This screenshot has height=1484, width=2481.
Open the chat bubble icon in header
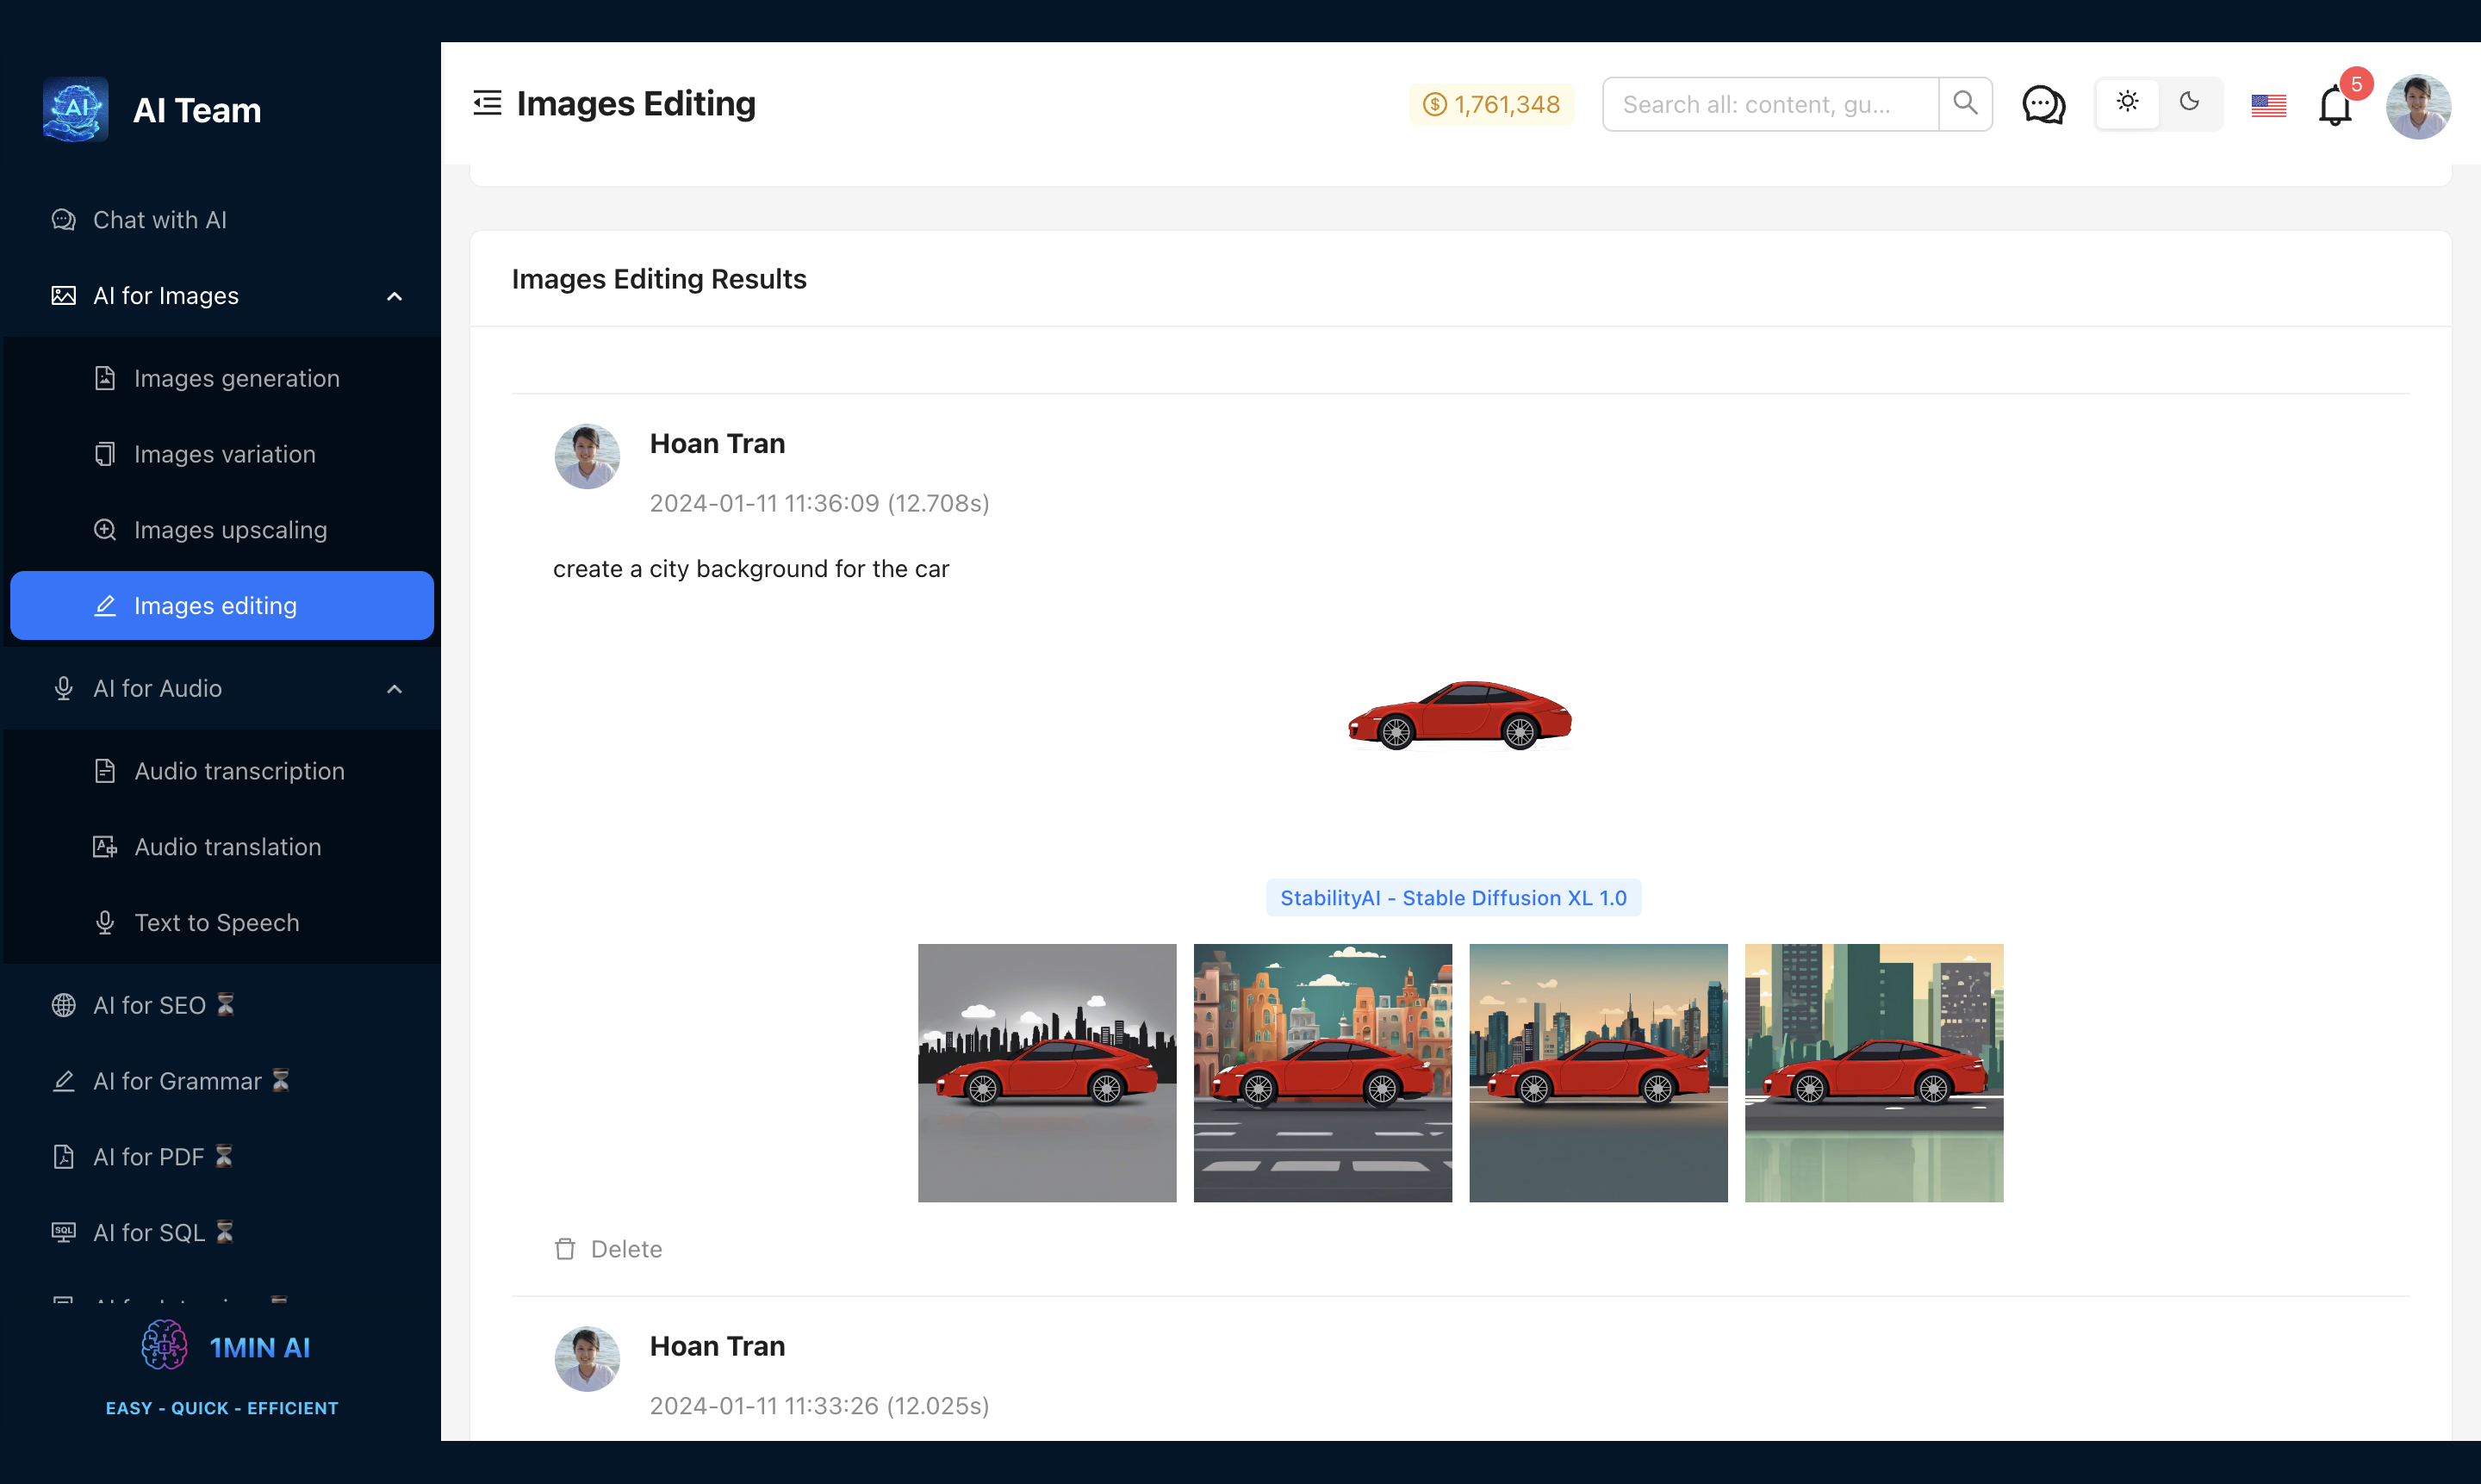click(2043, 104)
